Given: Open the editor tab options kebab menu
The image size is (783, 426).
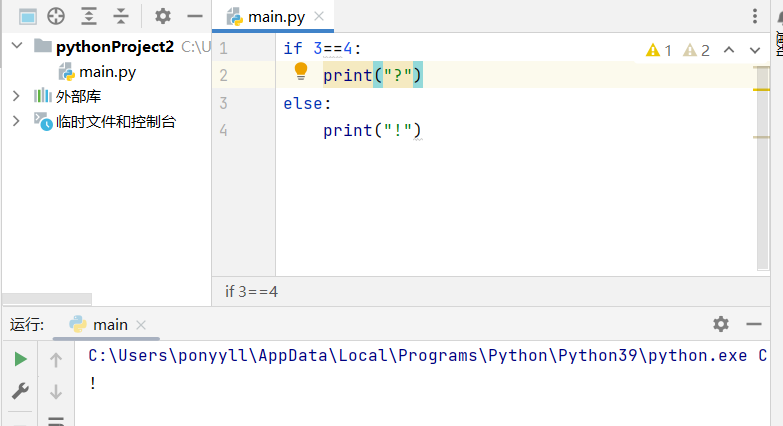Looking at the screenshot, I should (755, 16).
